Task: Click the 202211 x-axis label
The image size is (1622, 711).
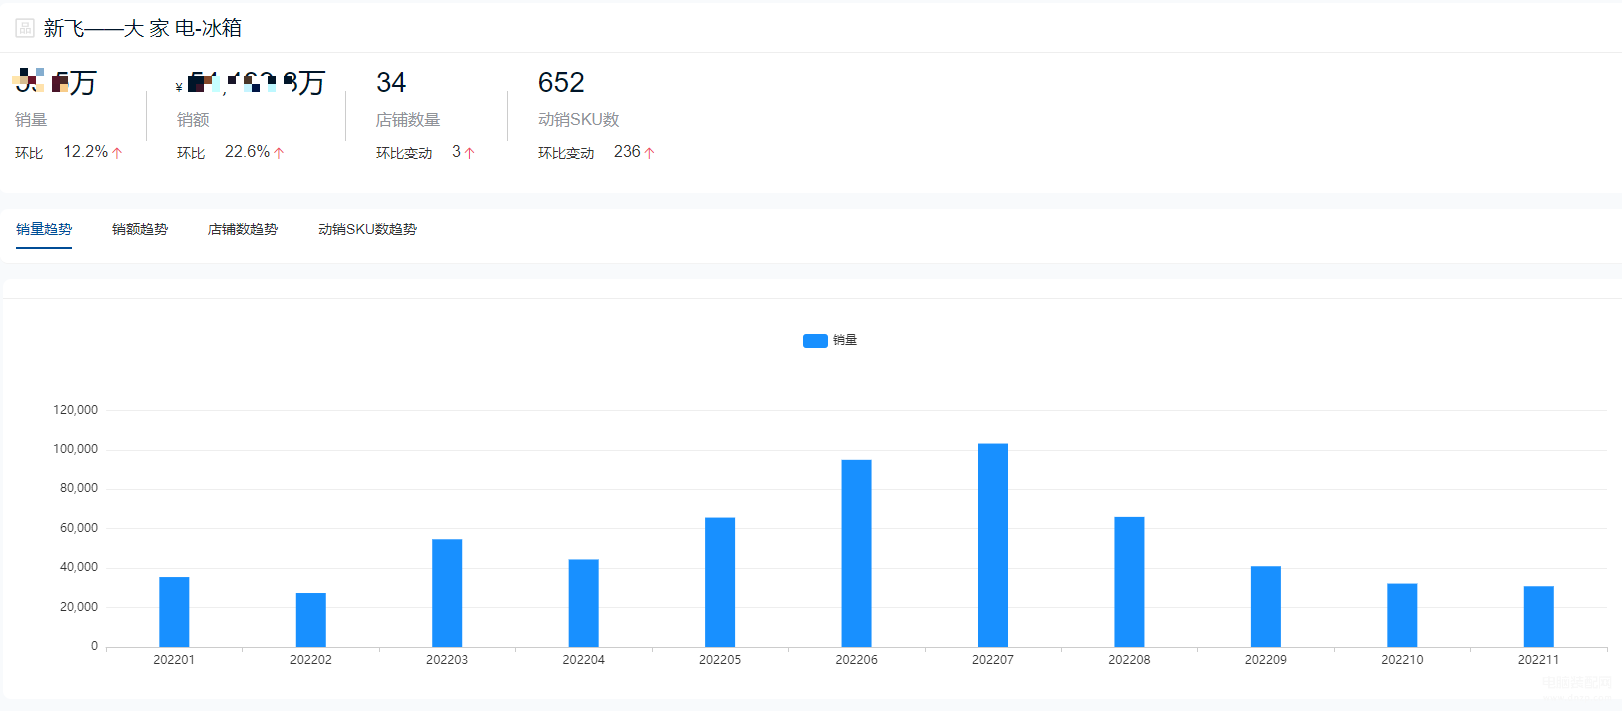Action: point(1539,660)
